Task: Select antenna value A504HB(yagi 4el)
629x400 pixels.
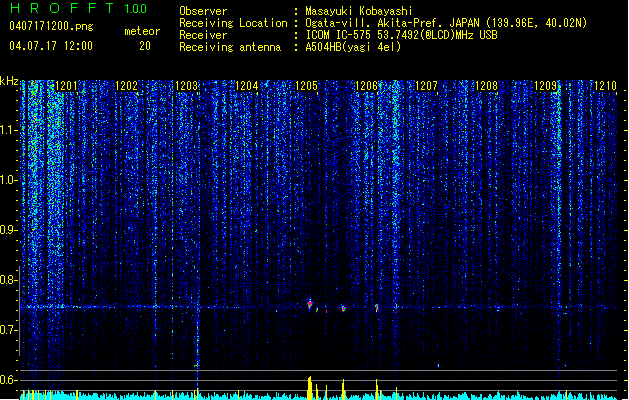Action: pos(353,47)
